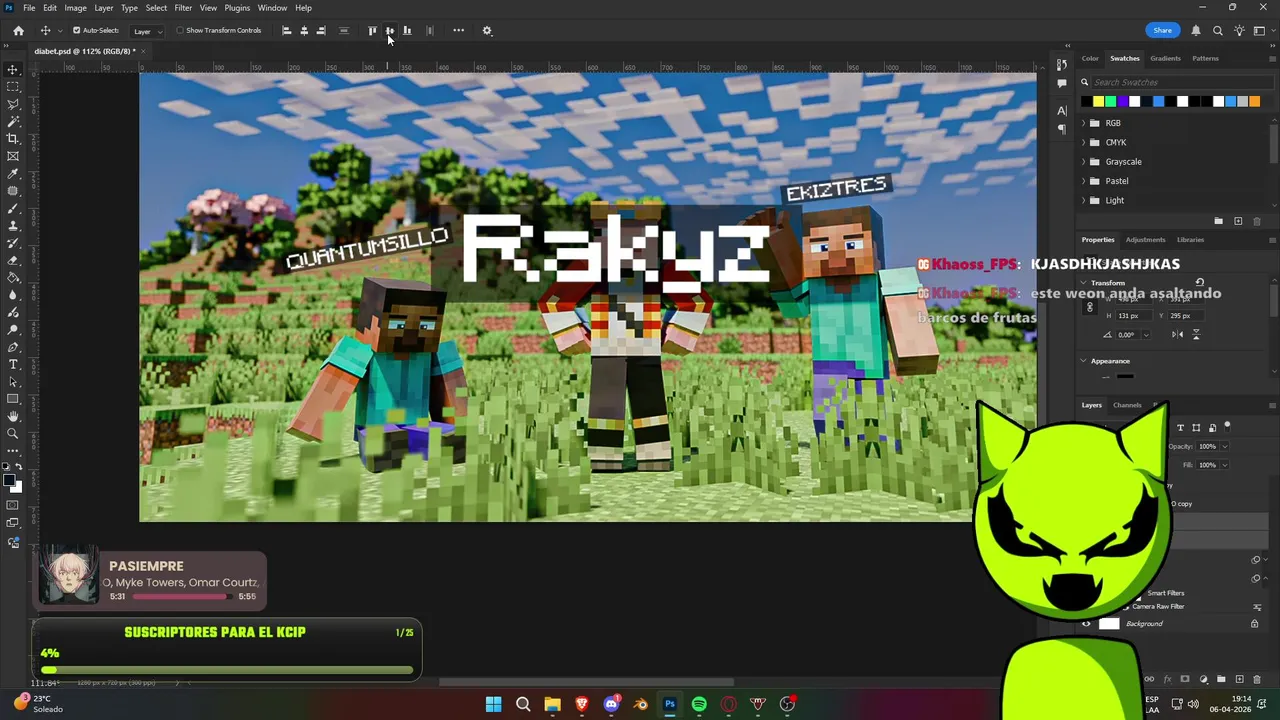Select the Blur tool
This screenshot has width=1280, height=720.
13,295
